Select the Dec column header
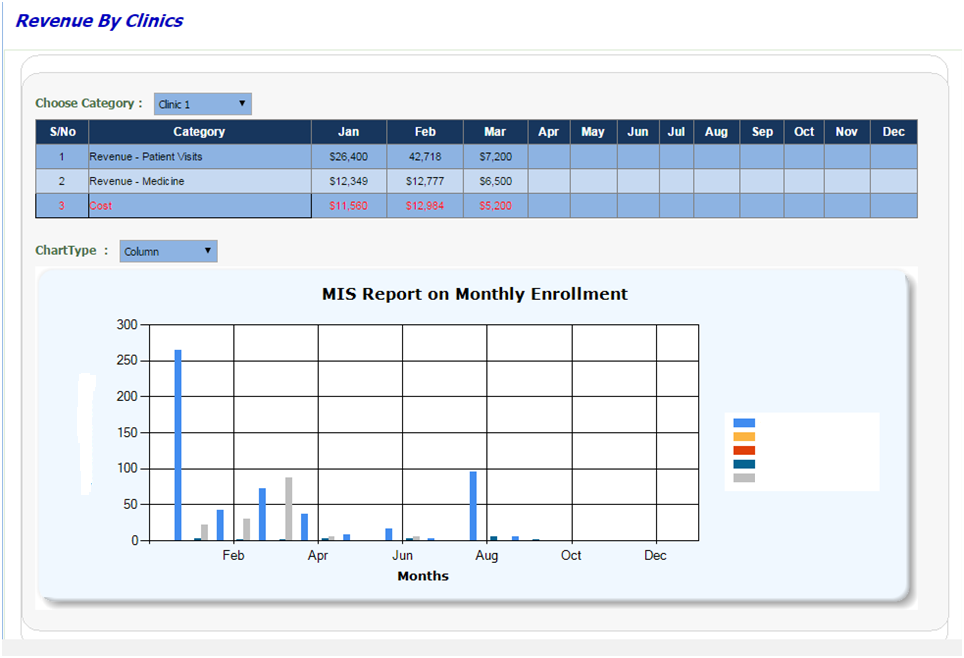This screenshot has height=658, width=964. pos(893,132)
